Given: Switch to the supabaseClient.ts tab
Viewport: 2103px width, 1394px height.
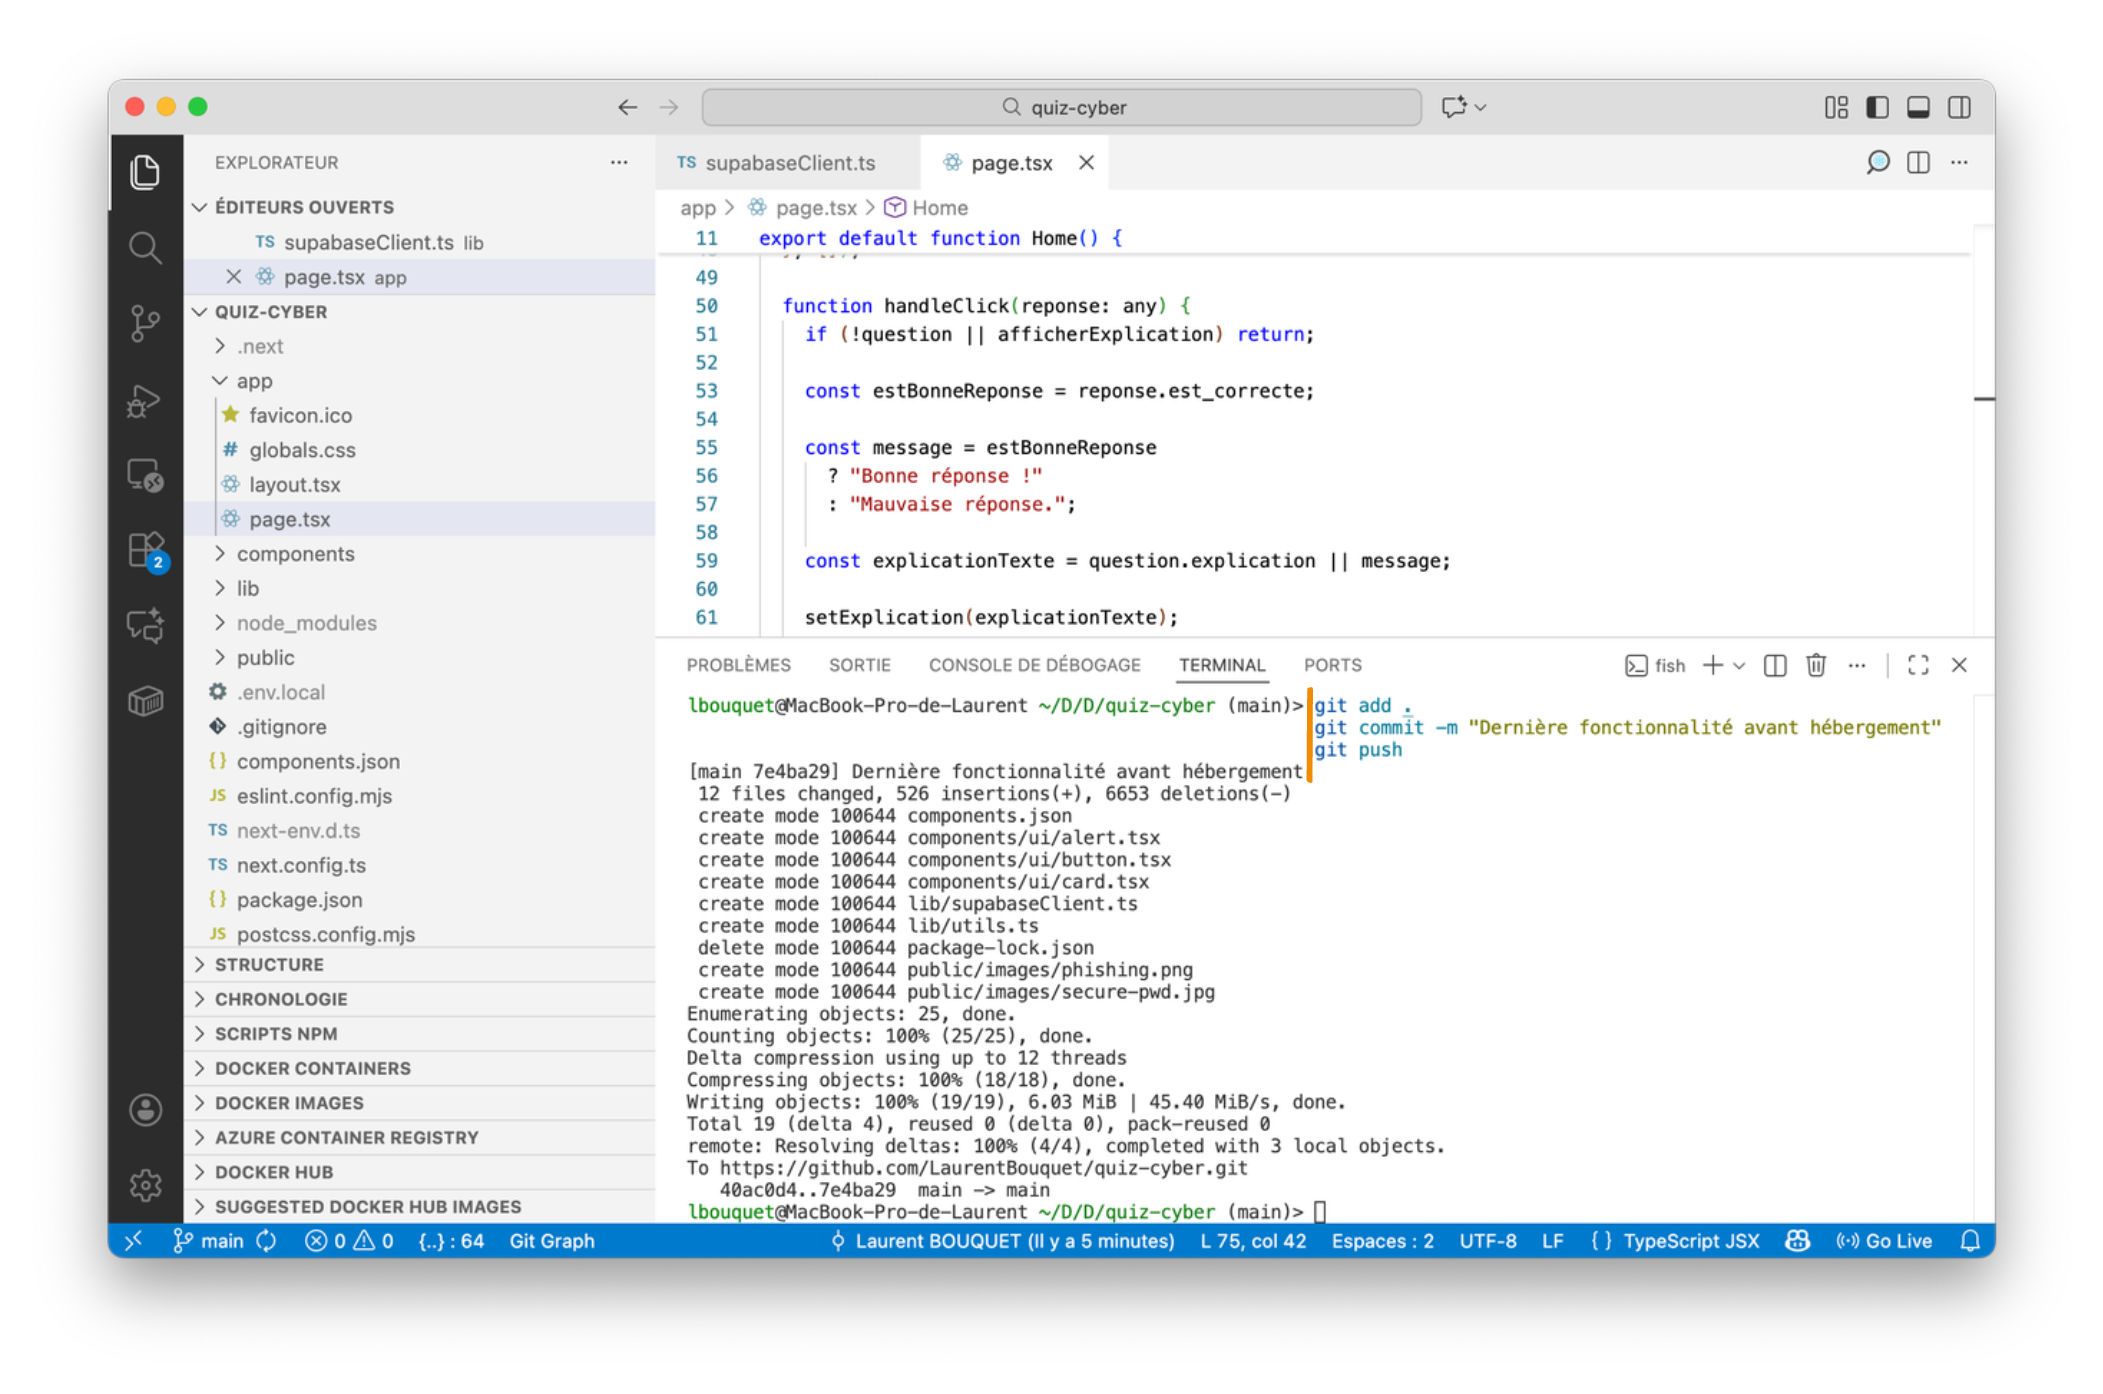Looking at the screenshot, I should [x=789, y=162].
